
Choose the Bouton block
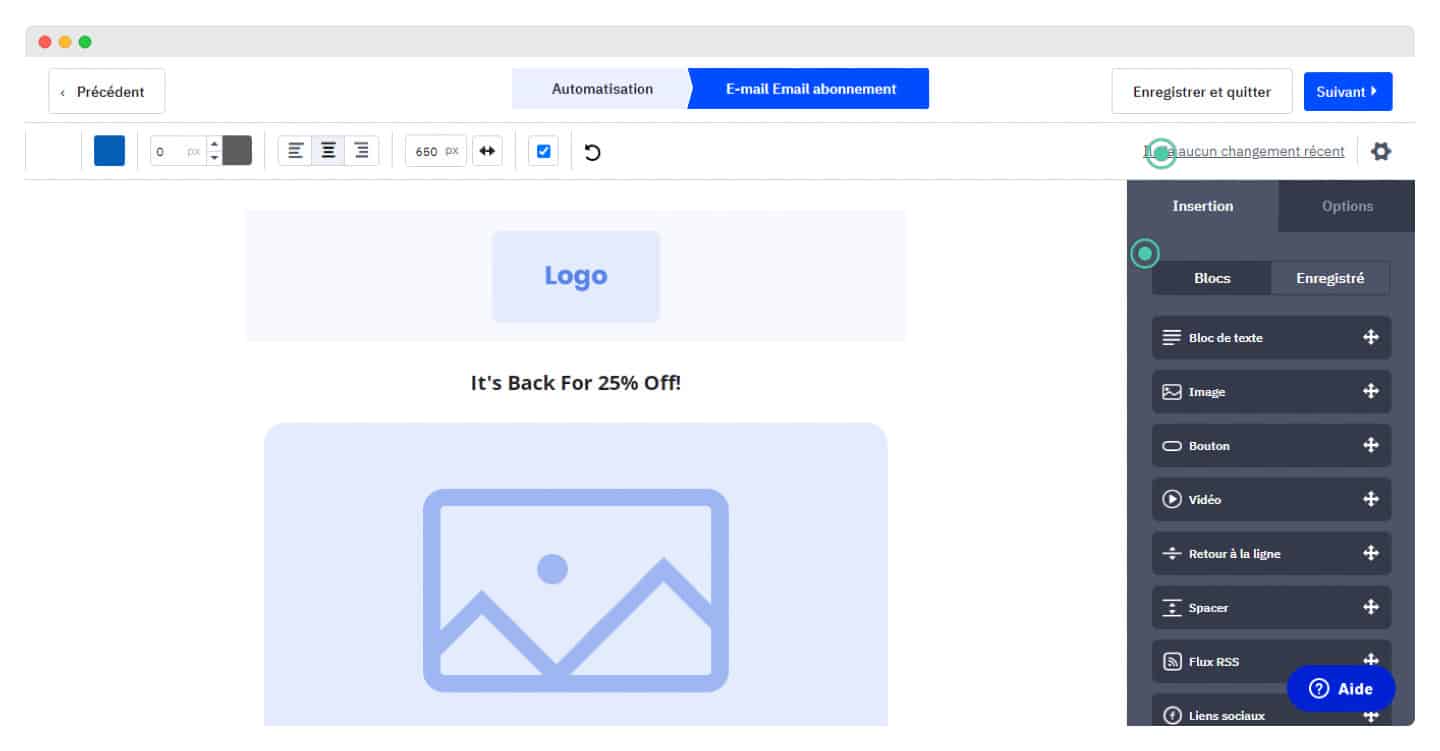click(x=1271, y=446)
